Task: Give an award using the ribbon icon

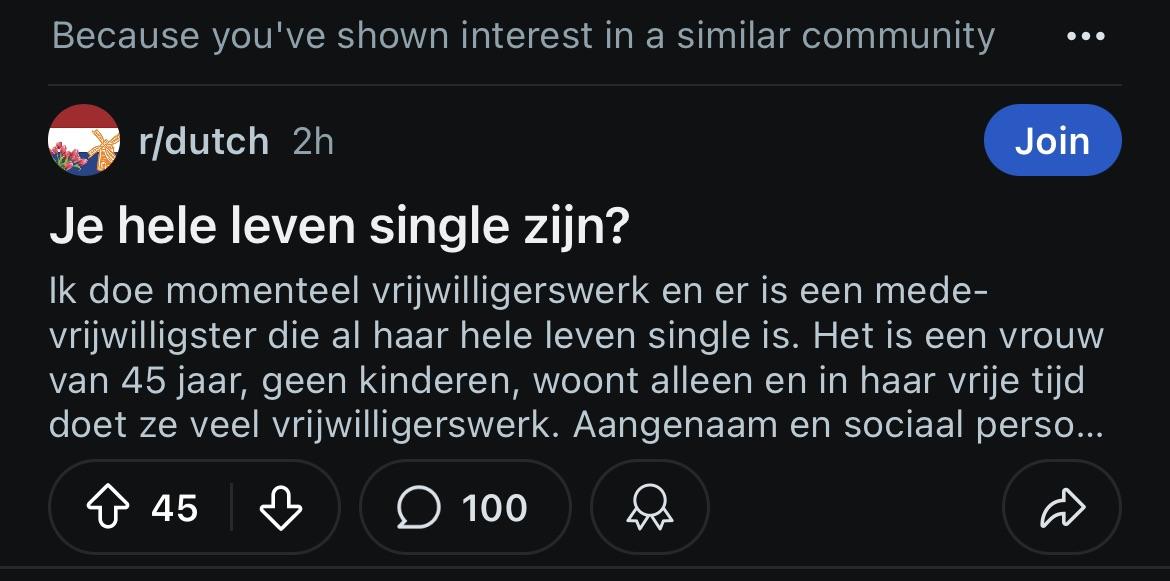Action: [x=649, y=508]
